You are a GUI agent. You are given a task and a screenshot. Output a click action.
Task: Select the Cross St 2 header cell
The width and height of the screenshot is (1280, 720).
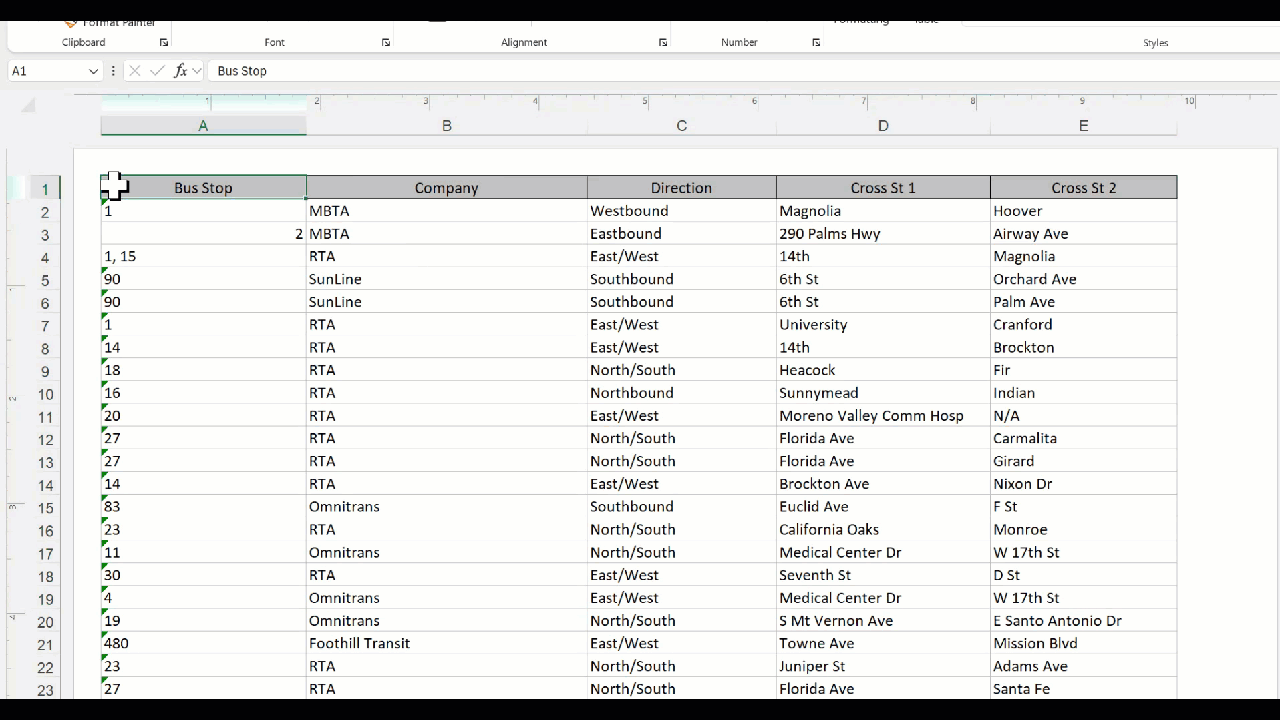(x=1083, y=188)
